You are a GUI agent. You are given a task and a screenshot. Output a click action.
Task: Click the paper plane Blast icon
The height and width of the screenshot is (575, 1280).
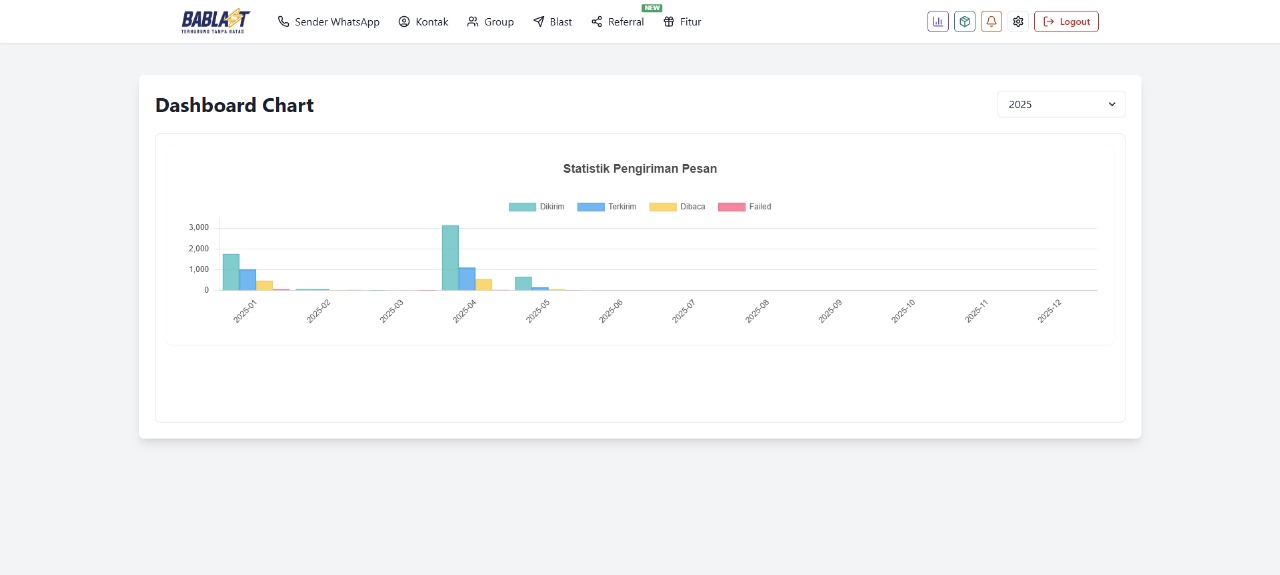click(538, 22)
